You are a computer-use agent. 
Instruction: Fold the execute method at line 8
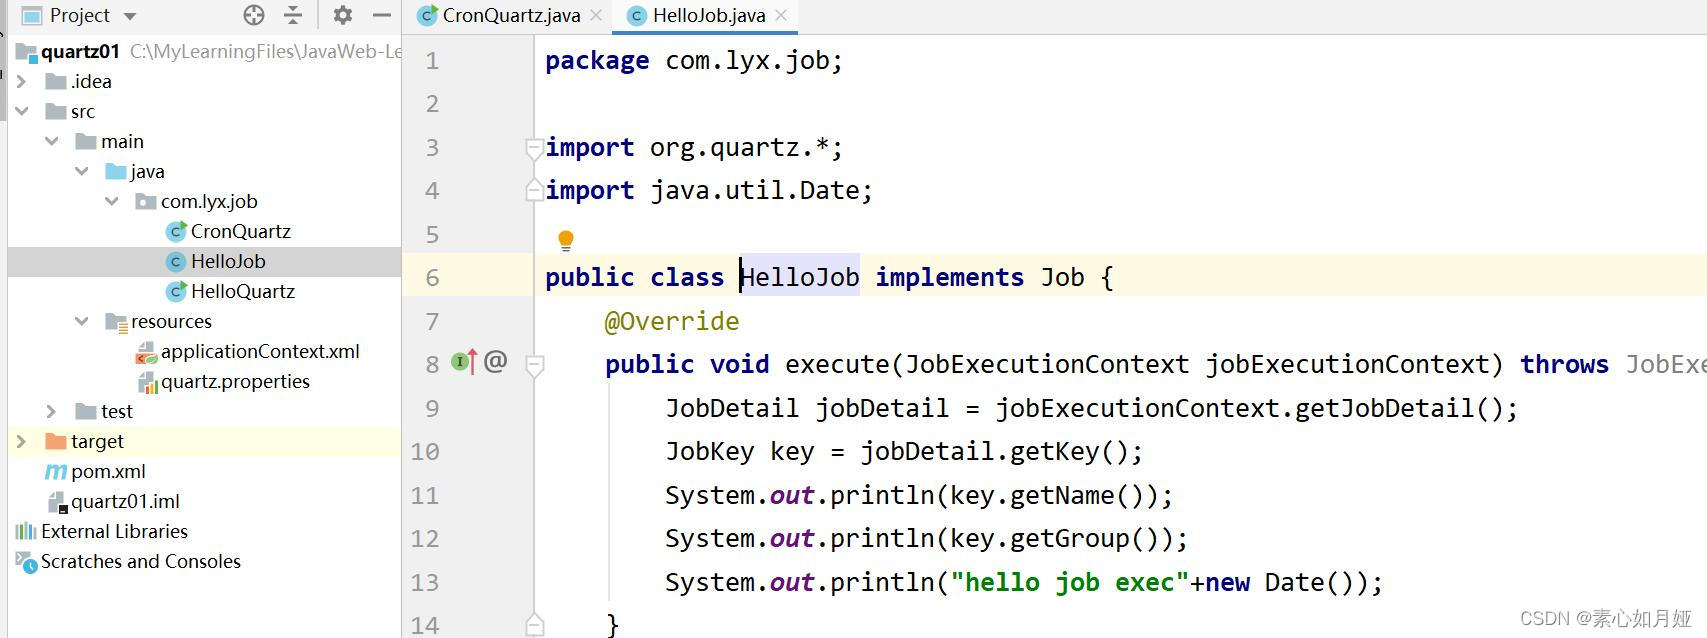(534, 365)
